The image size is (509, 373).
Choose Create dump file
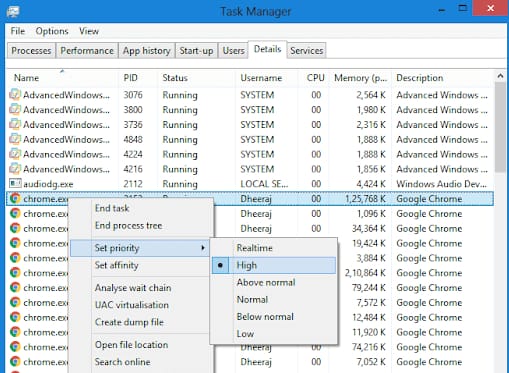point(140,322)
